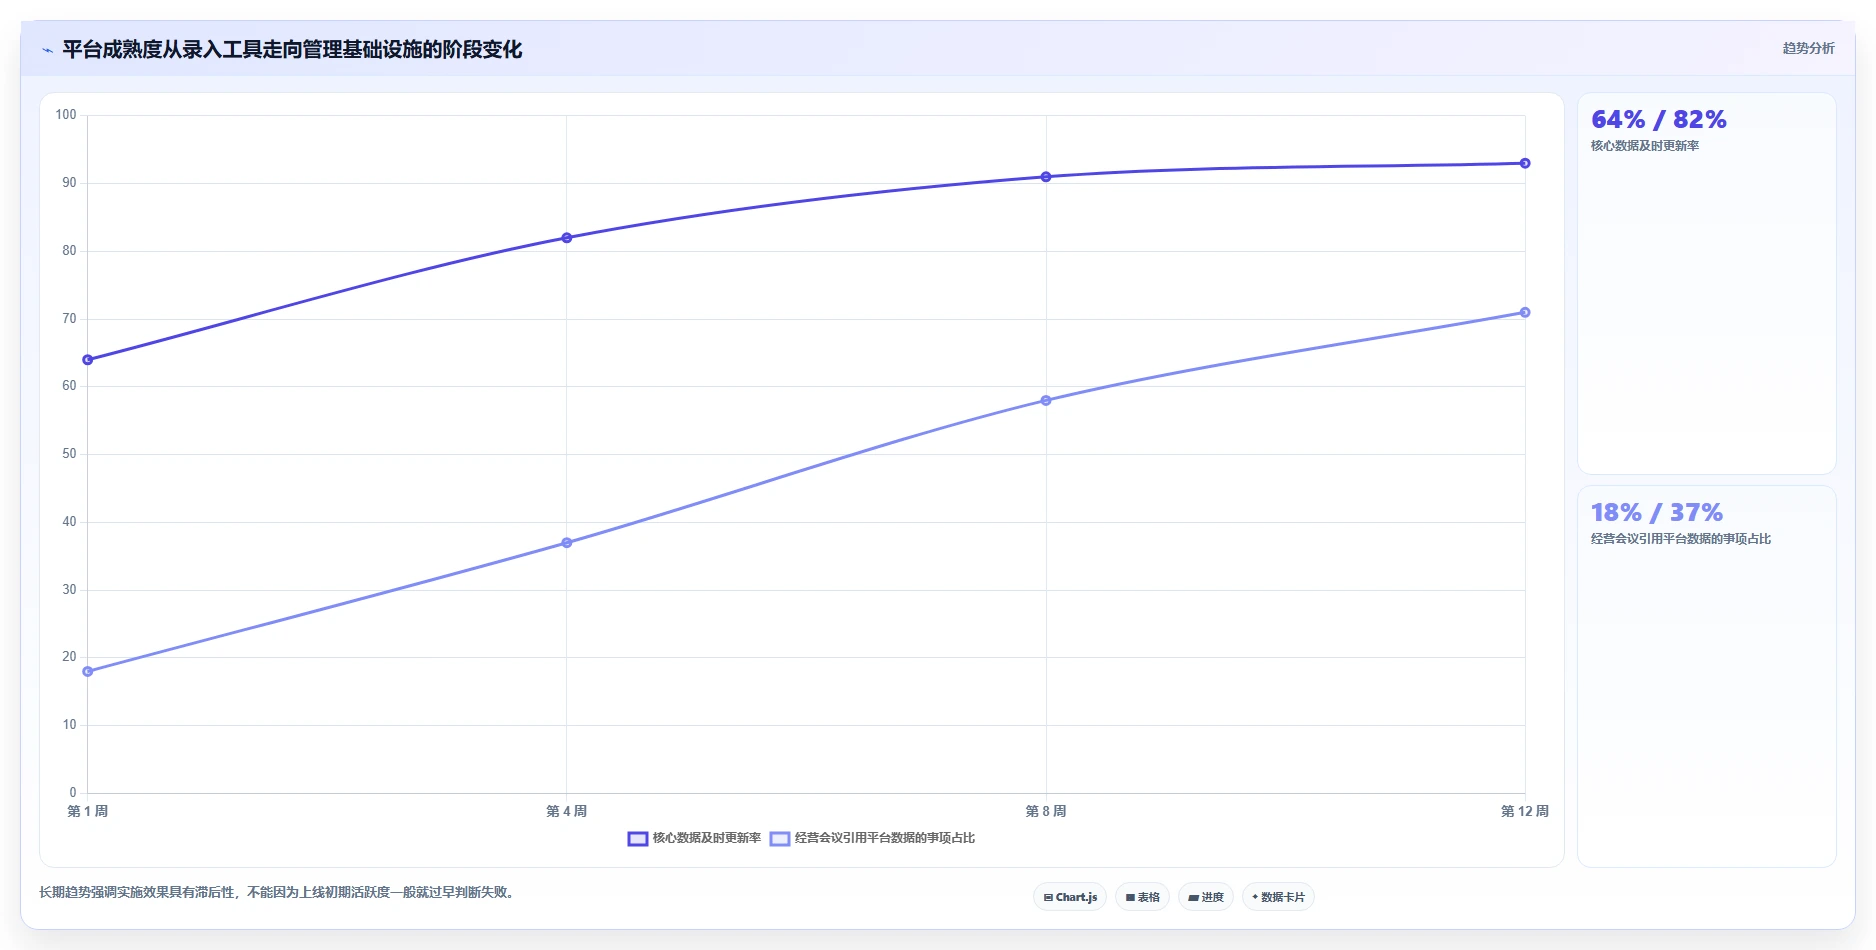The height and width of the screenshot is (950, 1876).
Task: Click the 经营会议引用平台数据的事项占比 legend label
Action: tap(885, 838)
